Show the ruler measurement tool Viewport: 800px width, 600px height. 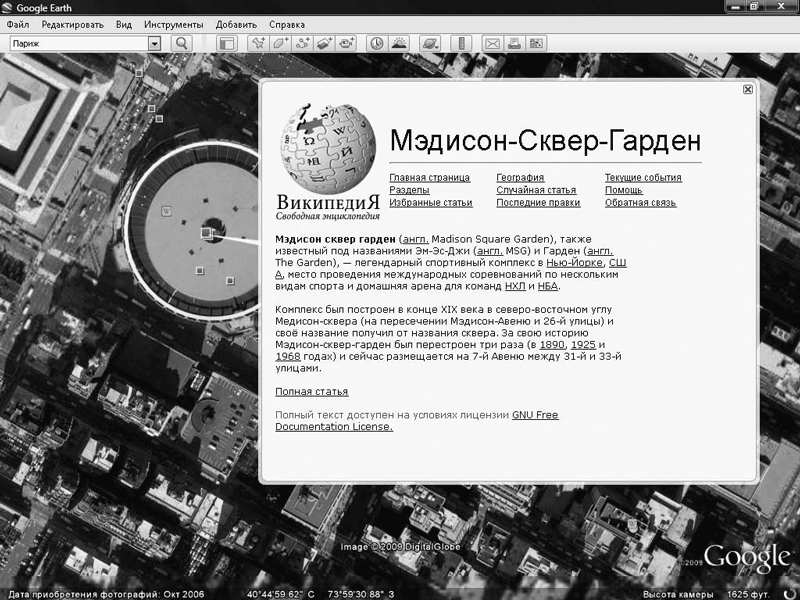click(461, 43)
